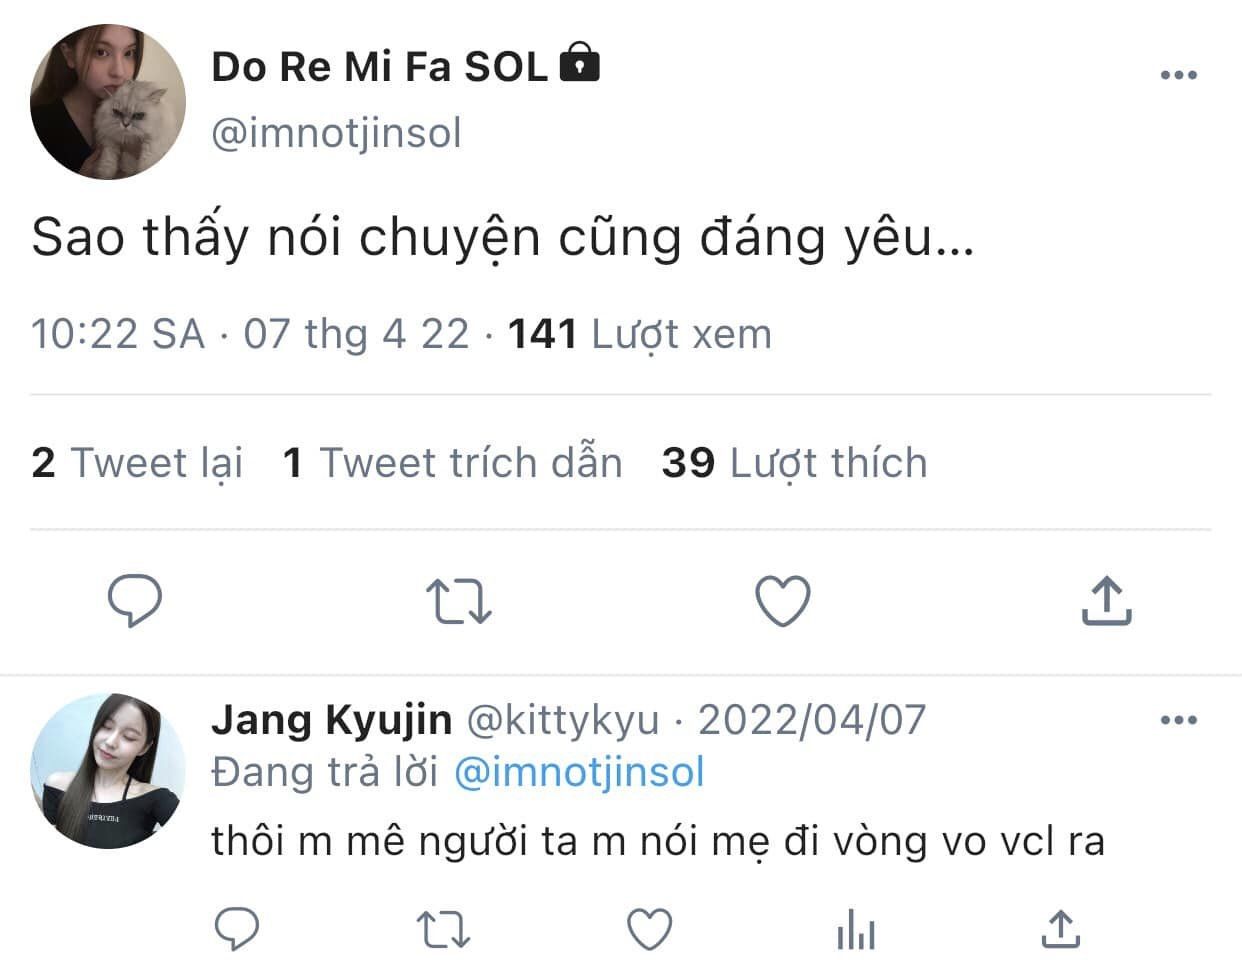Viewport: 1242px width, 971px height.
Task: Open more options menu for main tweet
Action: (x=1178, y=75)
